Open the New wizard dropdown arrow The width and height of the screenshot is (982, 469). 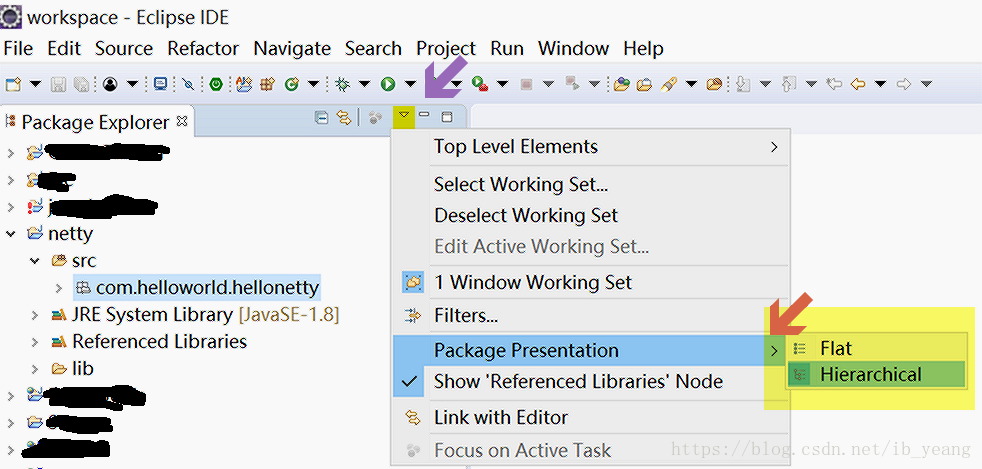point(35,84)
